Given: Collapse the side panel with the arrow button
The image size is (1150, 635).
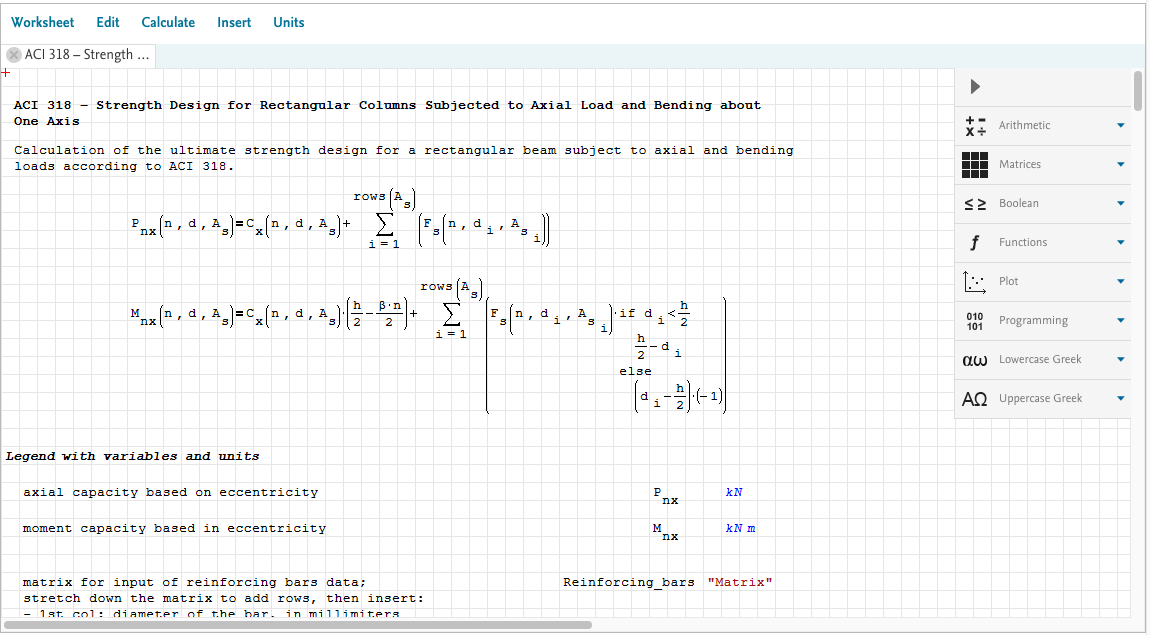Looking at the screenshot, I should pos(976,87).
